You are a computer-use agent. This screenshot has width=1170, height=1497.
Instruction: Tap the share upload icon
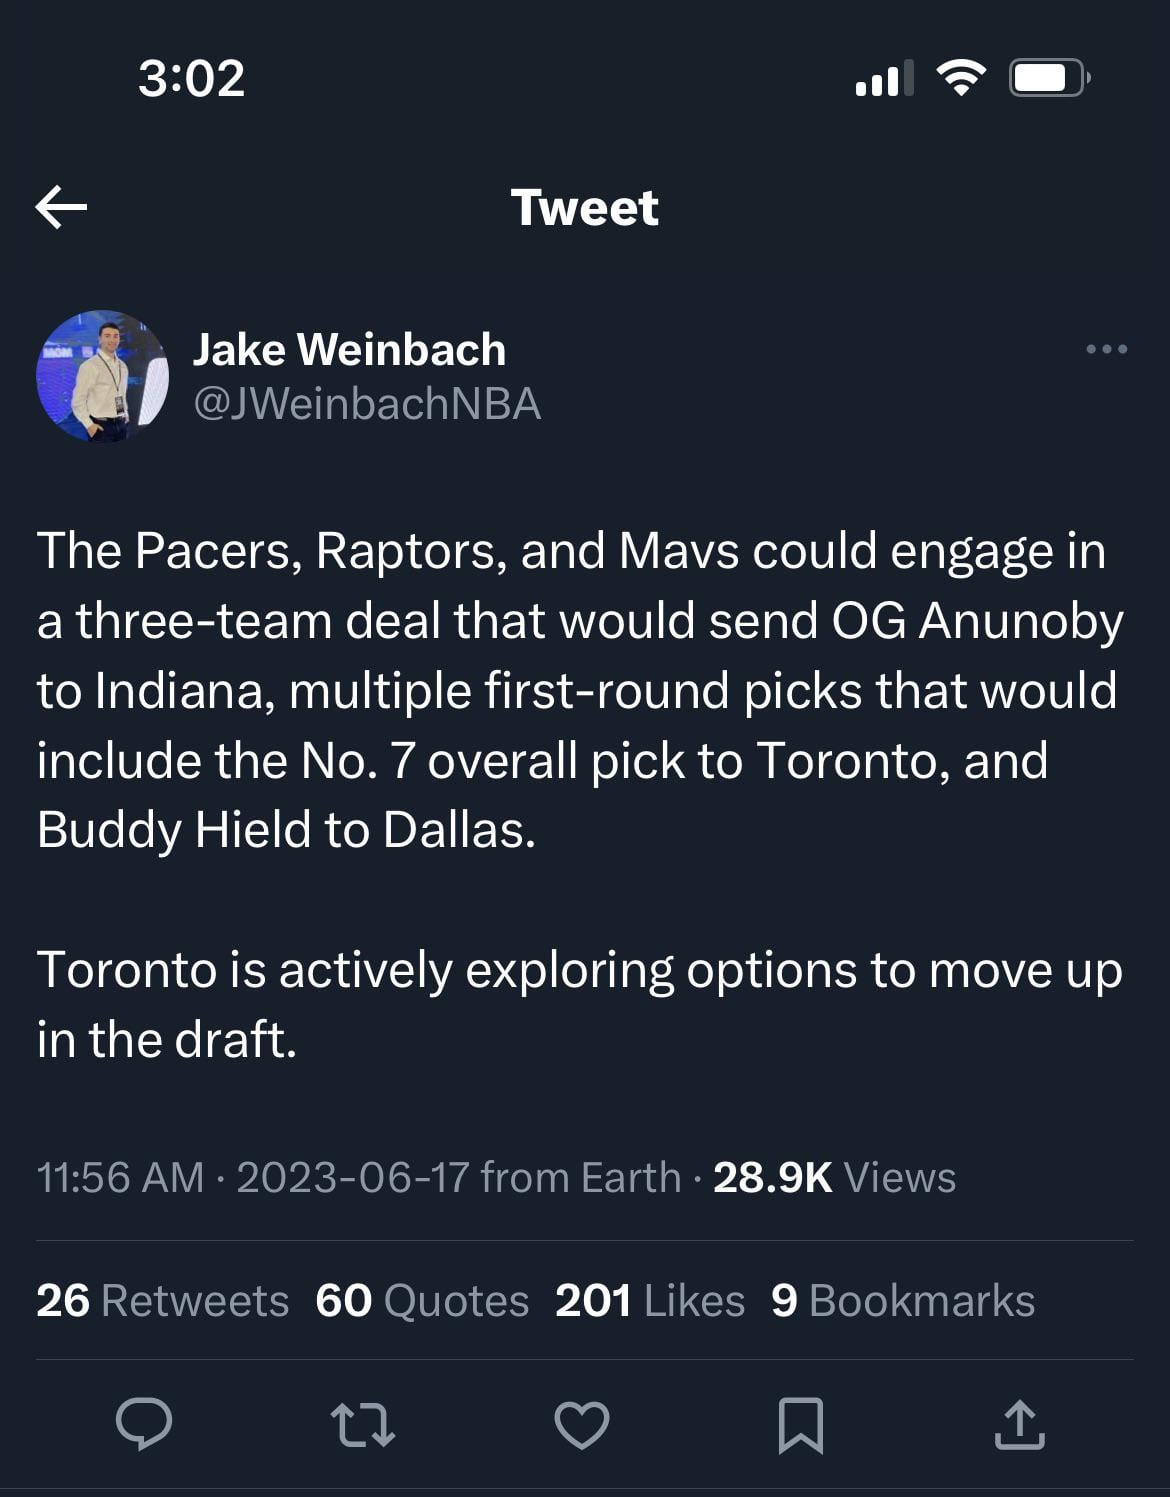[x=1019, y=1424]
